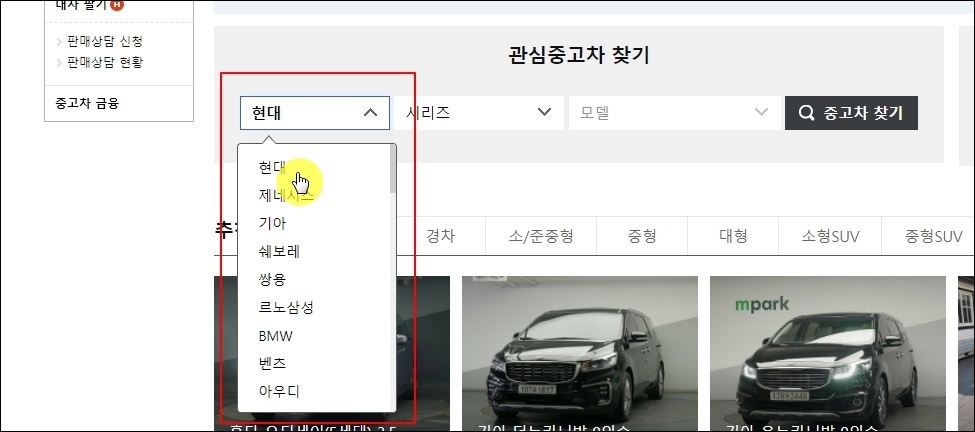Open the 시리즈 dropdown

coord(479,113)
